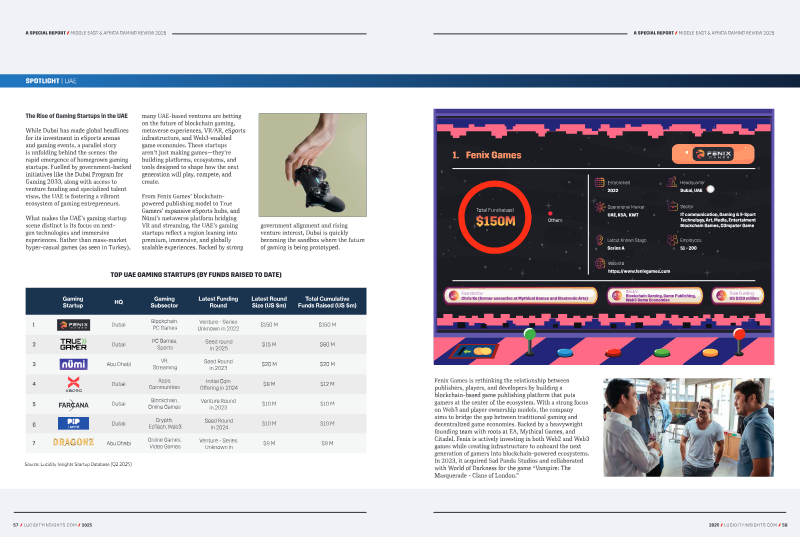Click the $12 M cumulative funds cell
The width and height of the screenshot is (800, 537).
click(x=327, y=384)
